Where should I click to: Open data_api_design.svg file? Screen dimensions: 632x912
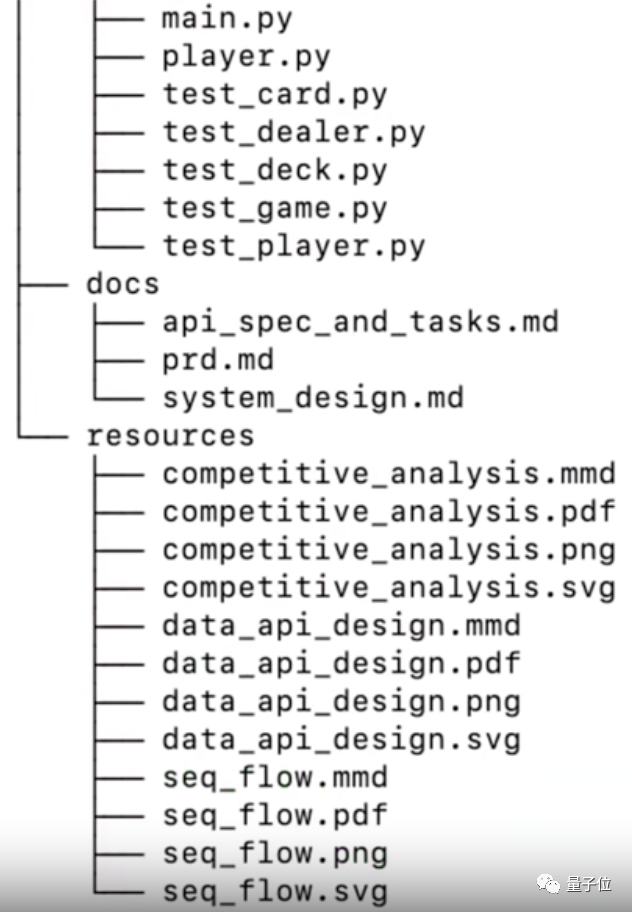click(341, 740)
